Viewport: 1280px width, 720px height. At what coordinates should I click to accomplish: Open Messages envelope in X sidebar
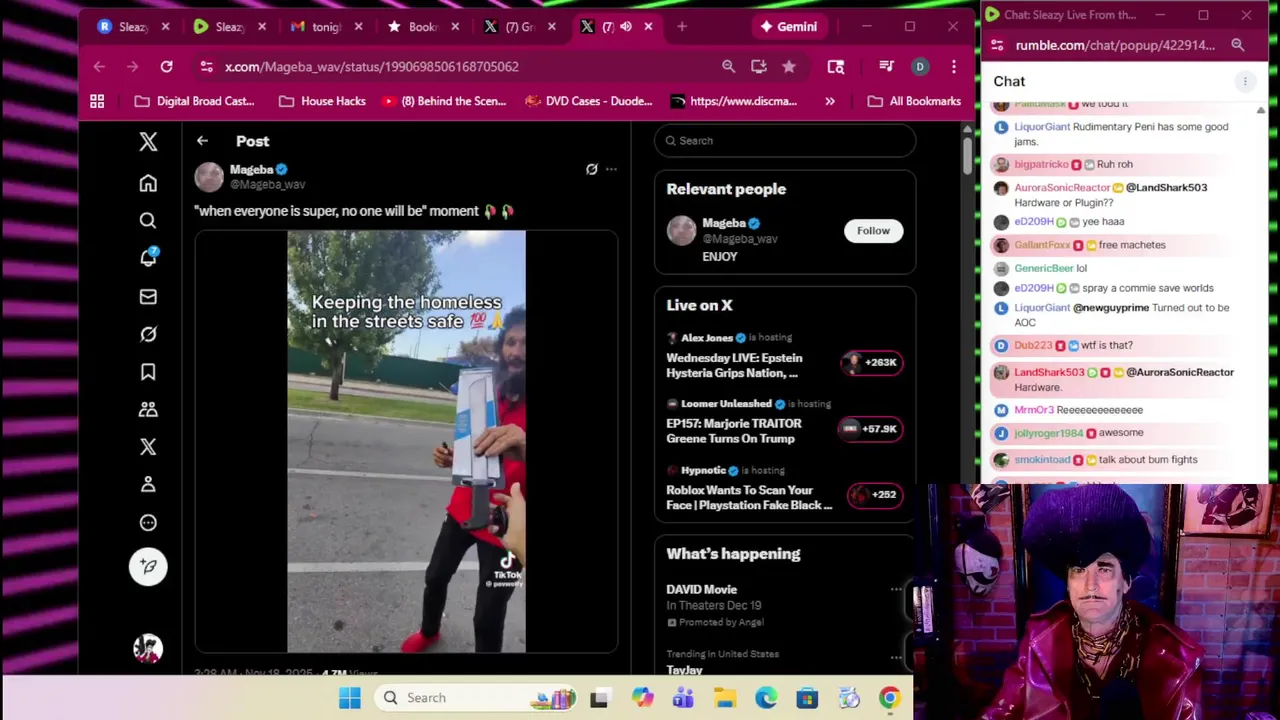click(148, 296)
